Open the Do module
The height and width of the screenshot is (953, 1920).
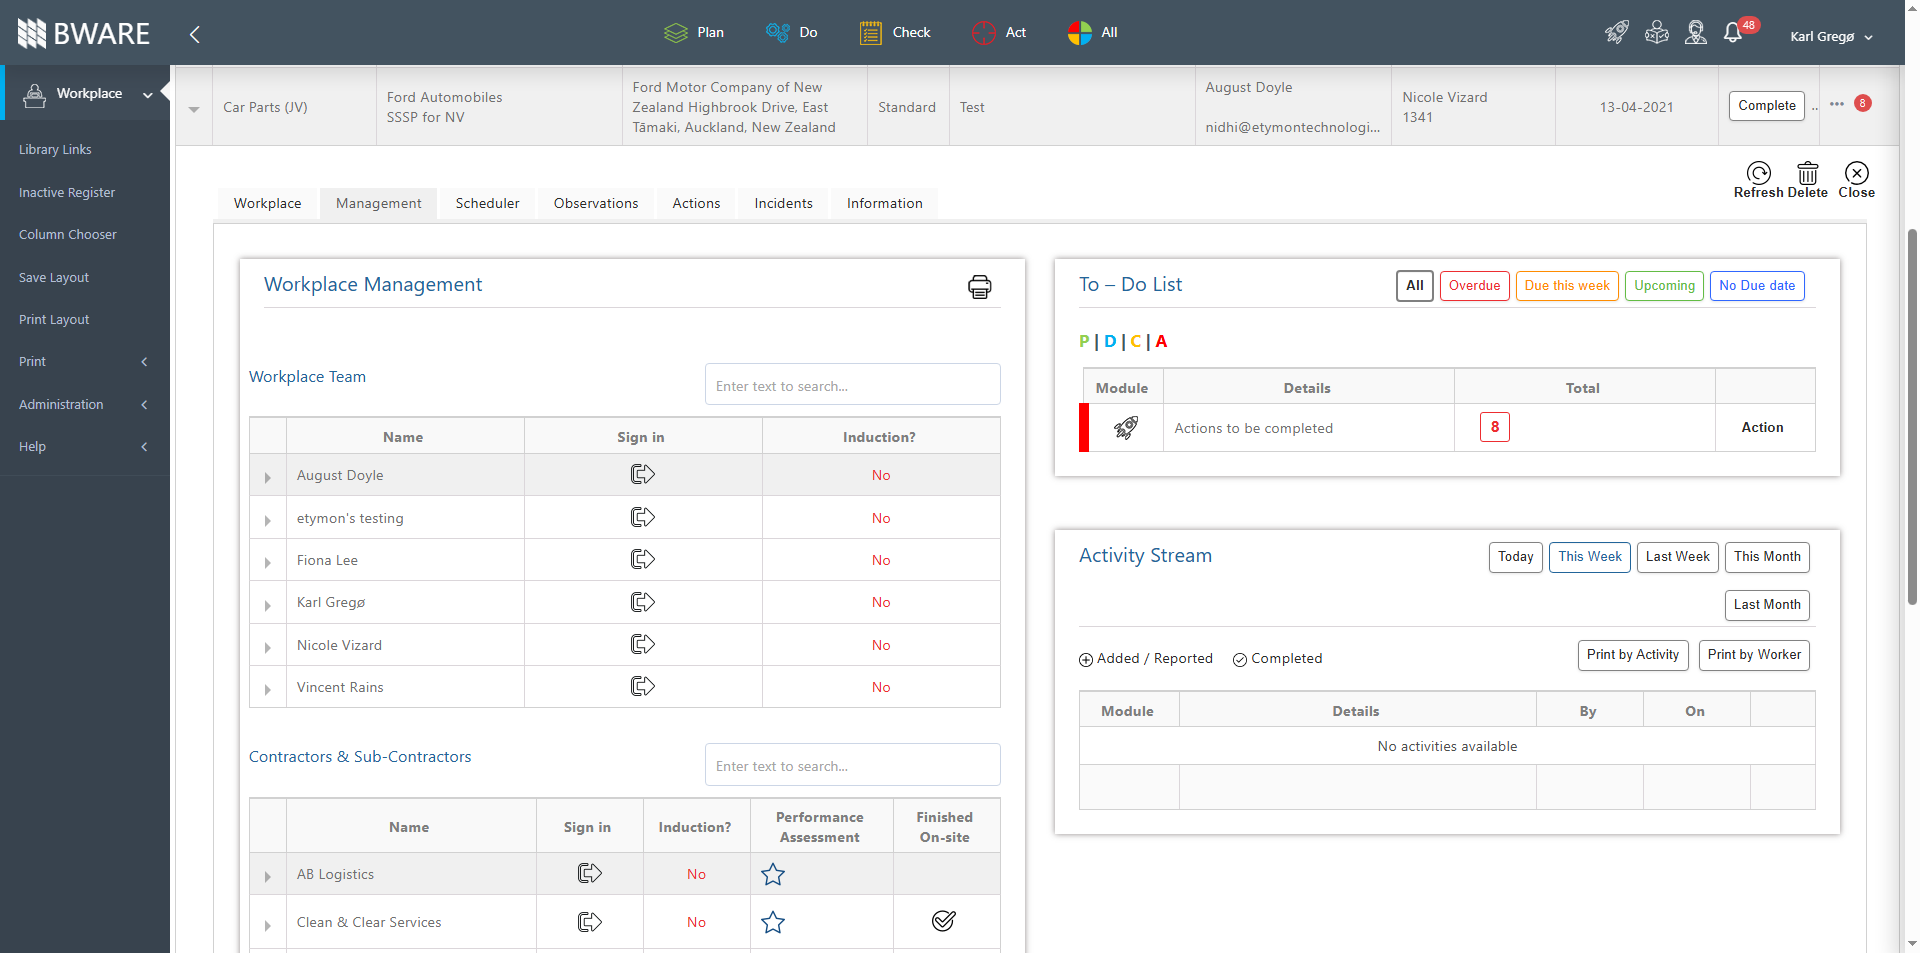(791, 33)
